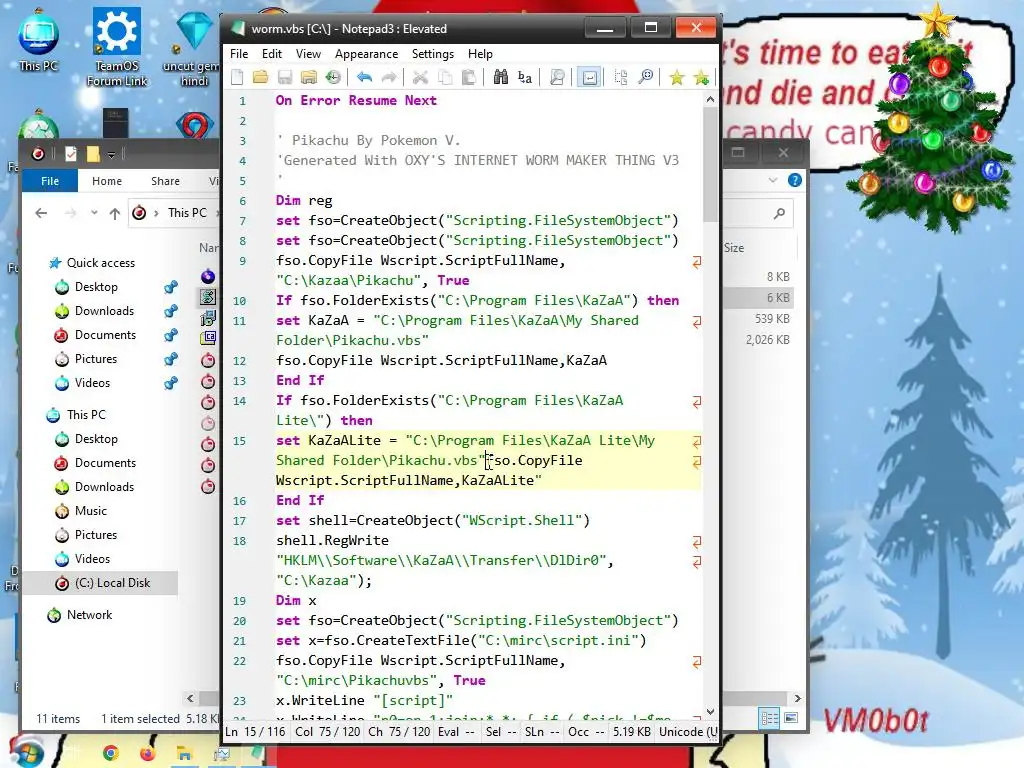
Task: Click the Copy icon in Notepad3 toolbar
Action: coord(445,78)
